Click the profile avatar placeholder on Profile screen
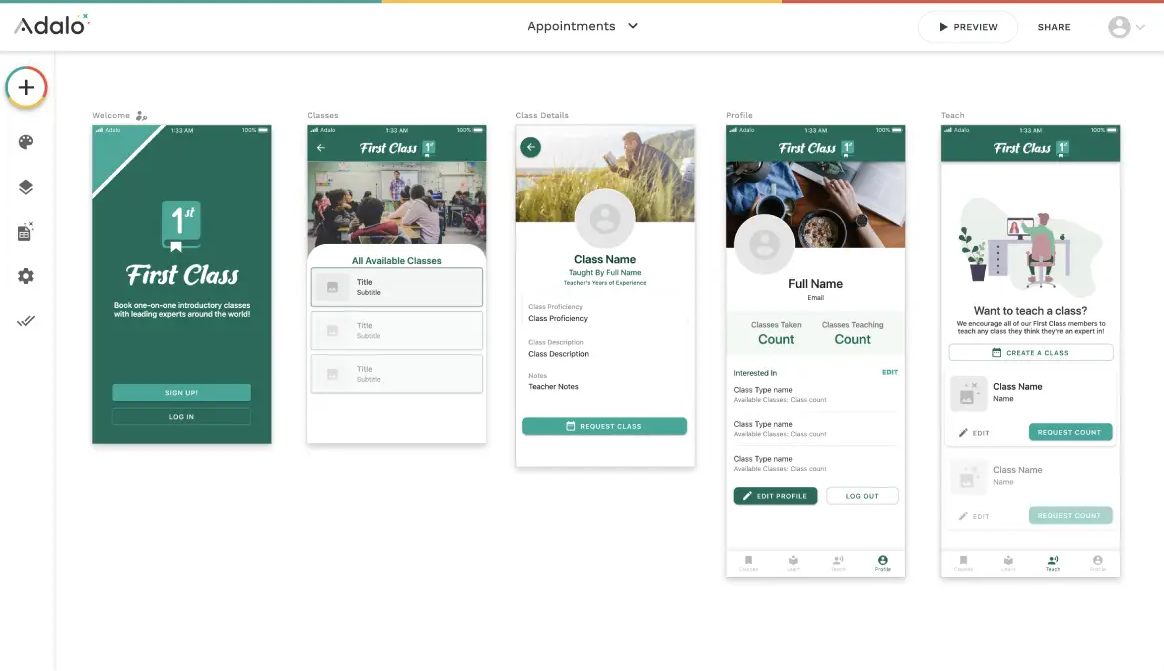Image resolution: width=1164 pixels, height=671 pixels. tap(764, 244)
